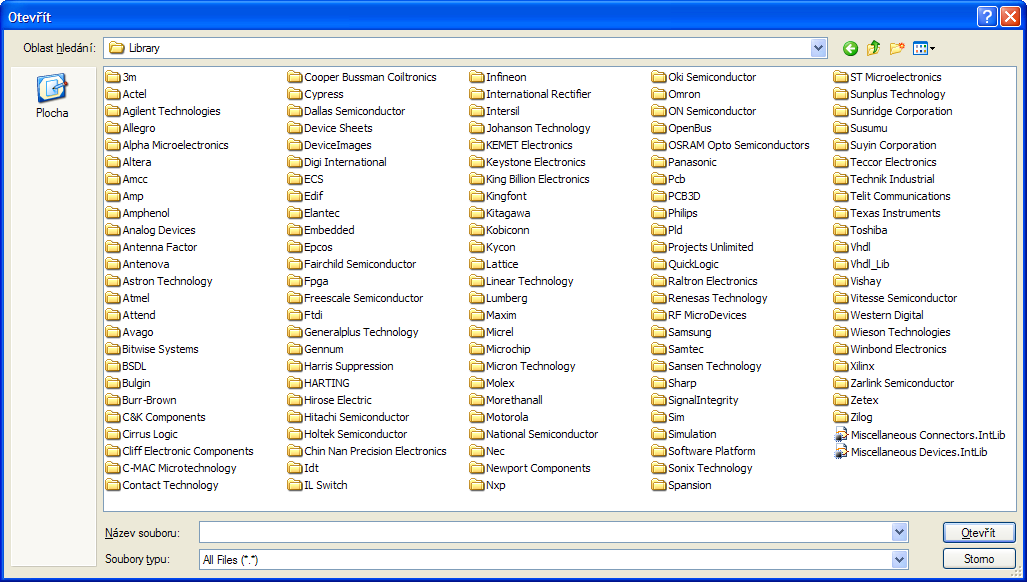Click inside the Název souboru text field
This screenshot has width=1027, height=582.
[545, 533]
